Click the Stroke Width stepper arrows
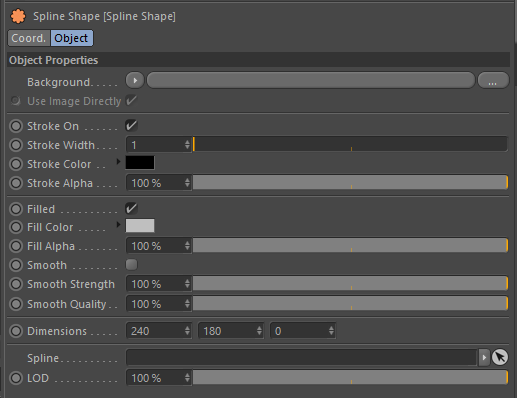 pos(187,145)
